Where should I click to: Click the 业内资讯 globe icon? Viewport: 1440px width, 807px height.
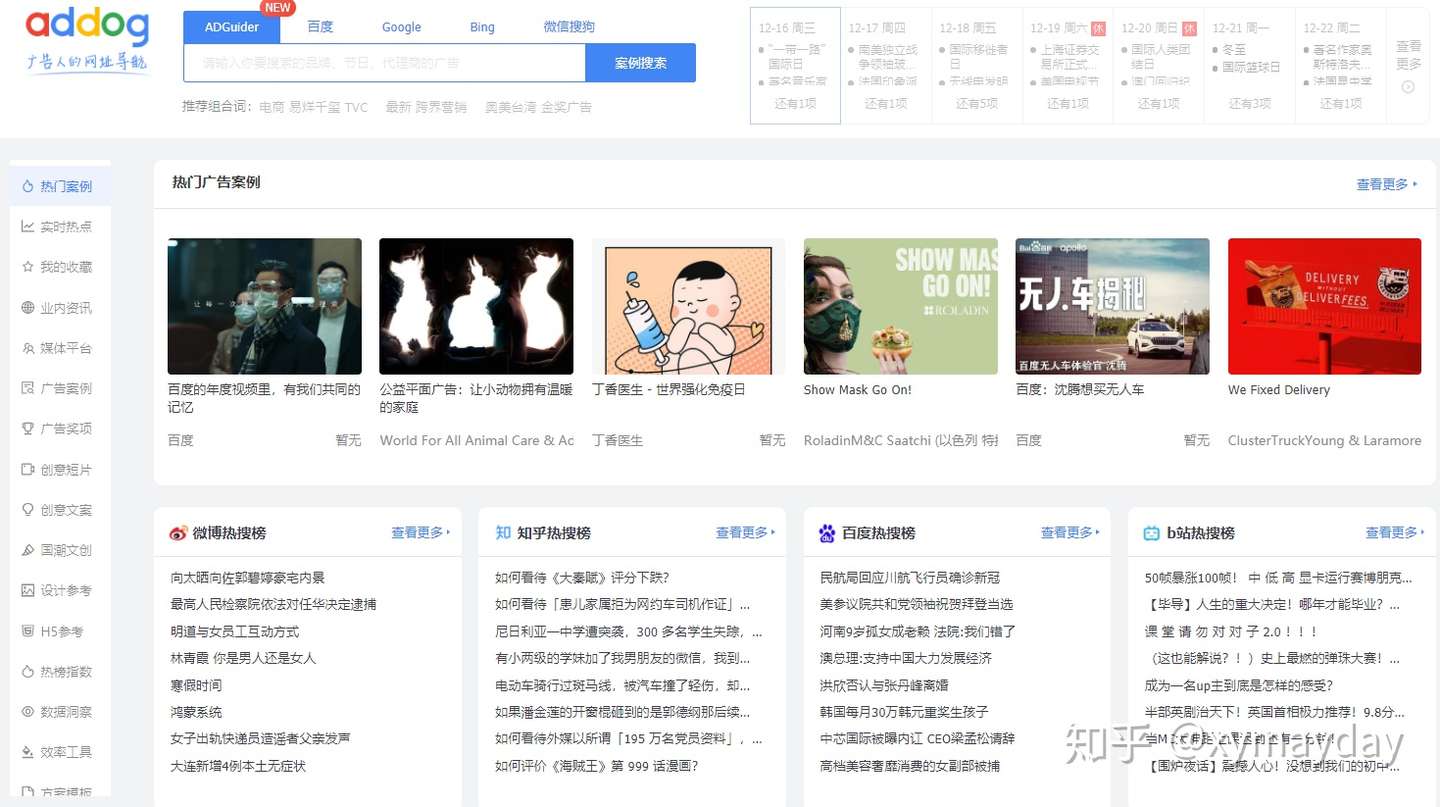point(27,308)
